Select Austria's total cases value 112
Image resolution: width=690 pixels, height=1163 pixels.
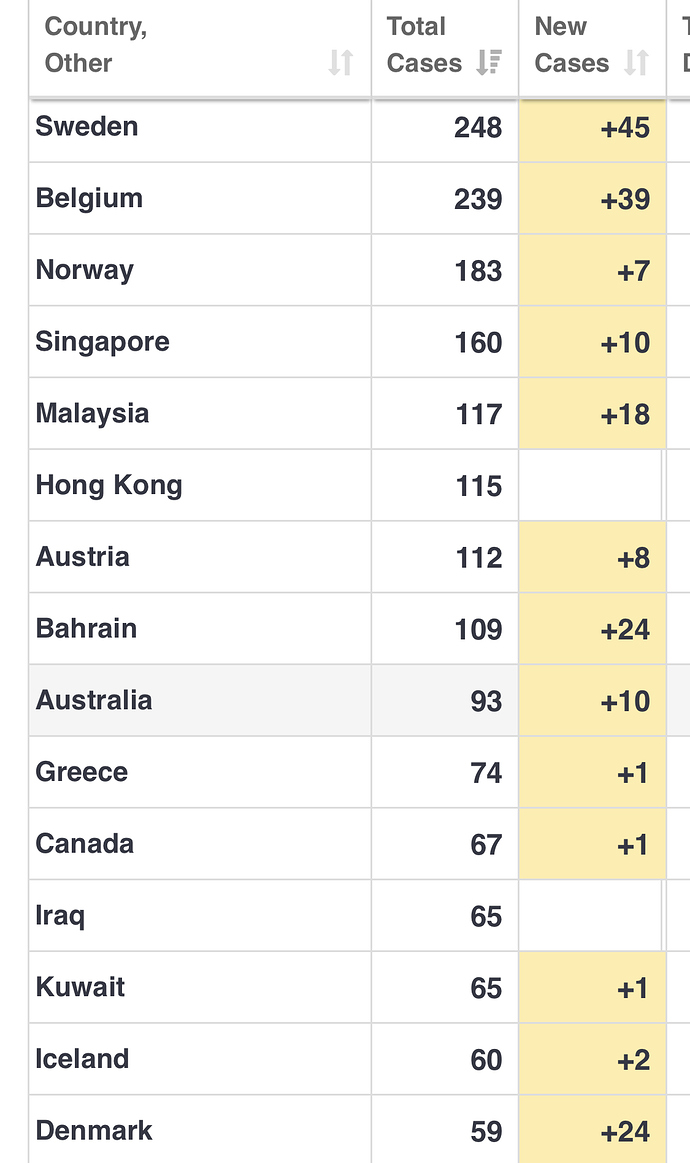479,558
